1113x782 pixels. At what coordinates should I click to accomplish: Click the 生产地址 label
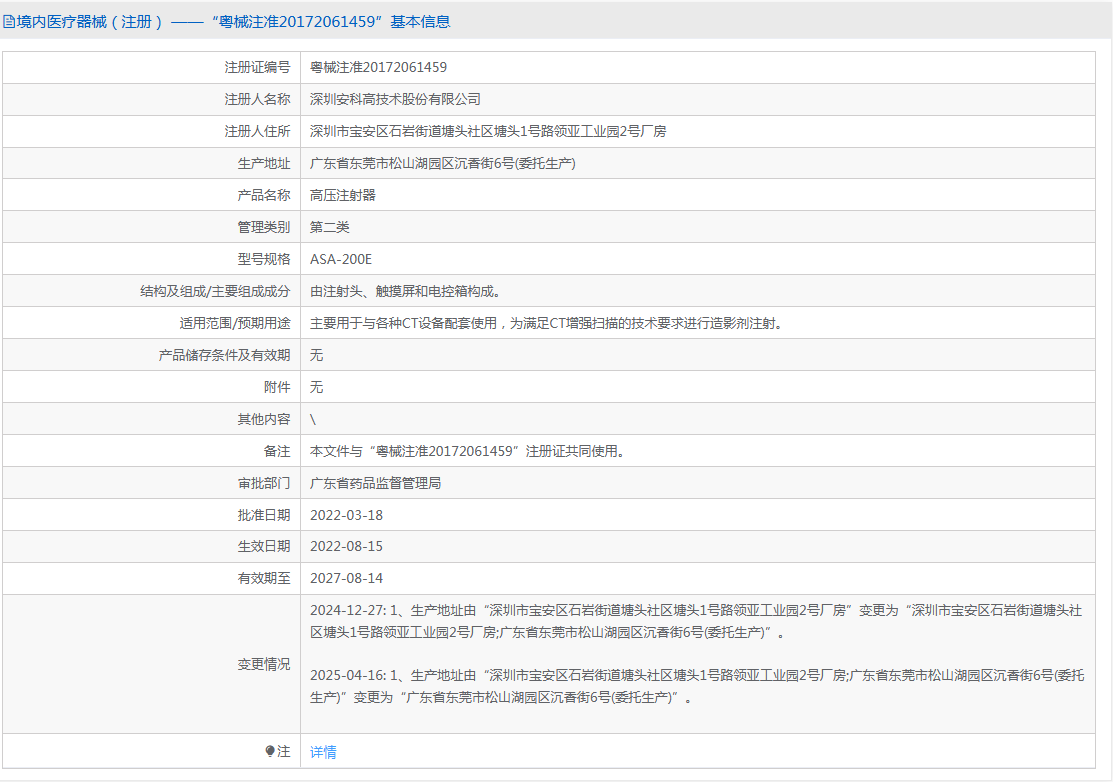(264, 163)
